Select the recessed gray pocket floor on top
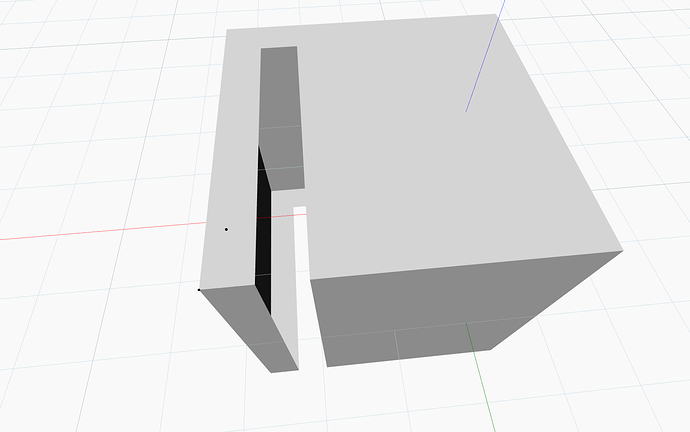The height and width of the screenshot is (432, 690). [x=281, y=119]
